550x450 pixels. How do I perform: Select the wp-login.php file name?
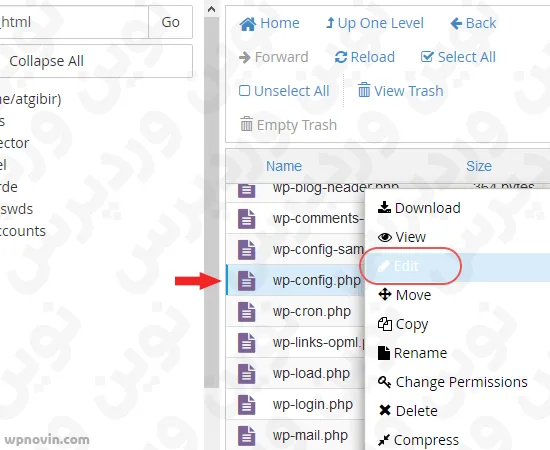[x=313, y=404]
